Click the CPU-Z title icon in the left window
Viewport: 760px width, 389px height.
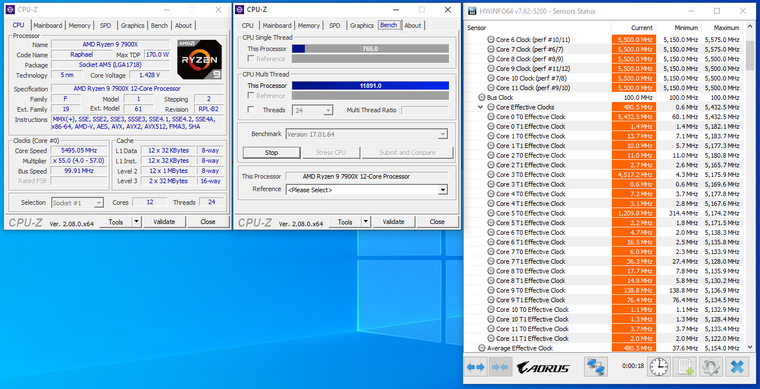pos(10,9)
